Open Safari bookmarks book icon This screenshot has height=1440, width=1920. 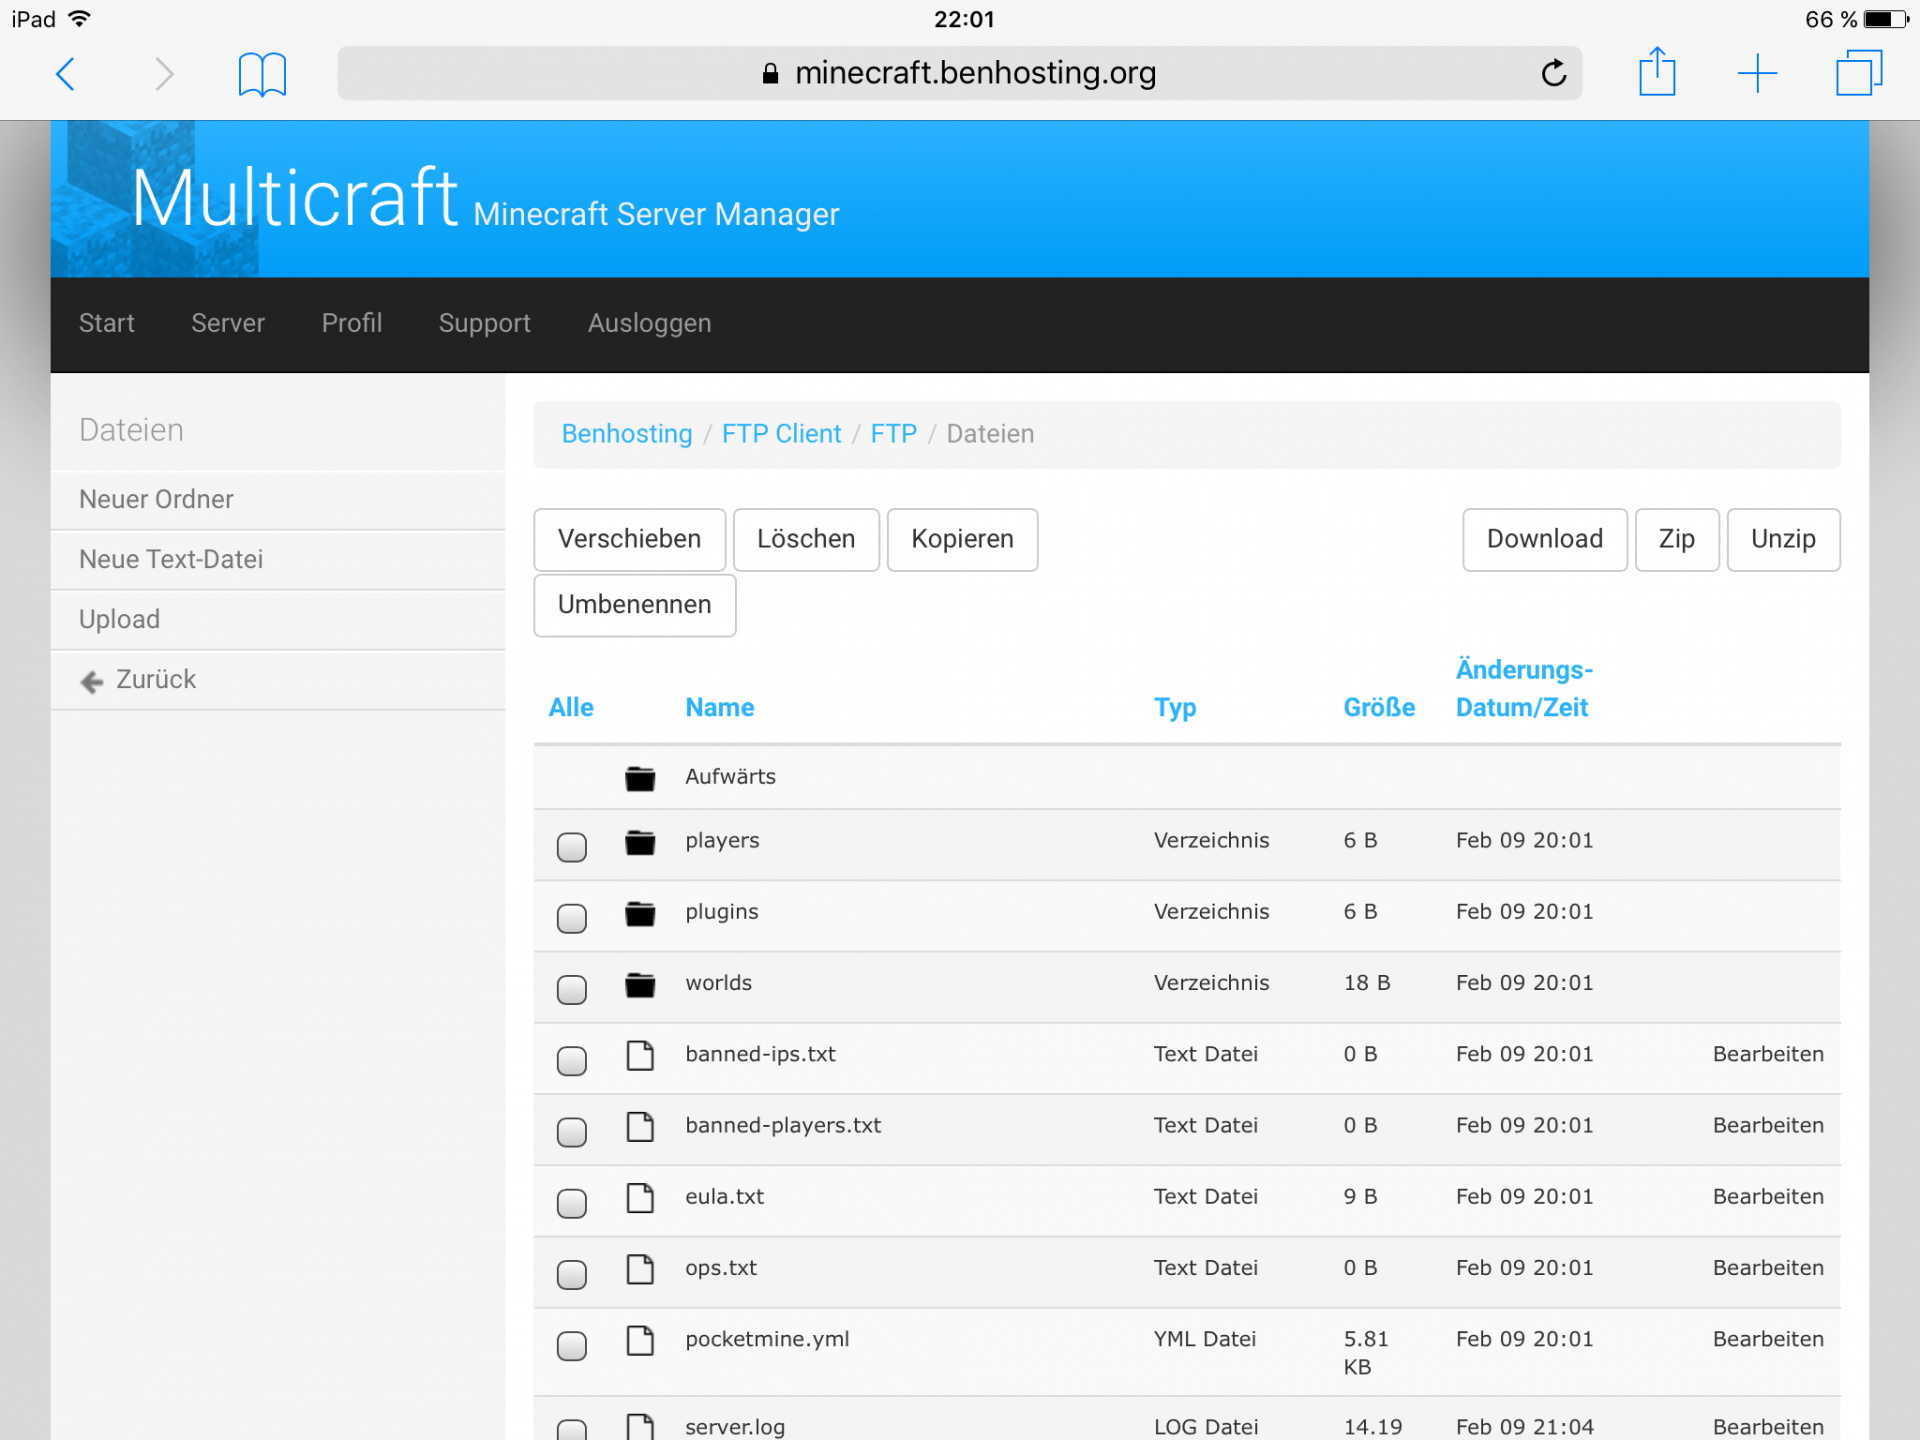coord(262,74)
